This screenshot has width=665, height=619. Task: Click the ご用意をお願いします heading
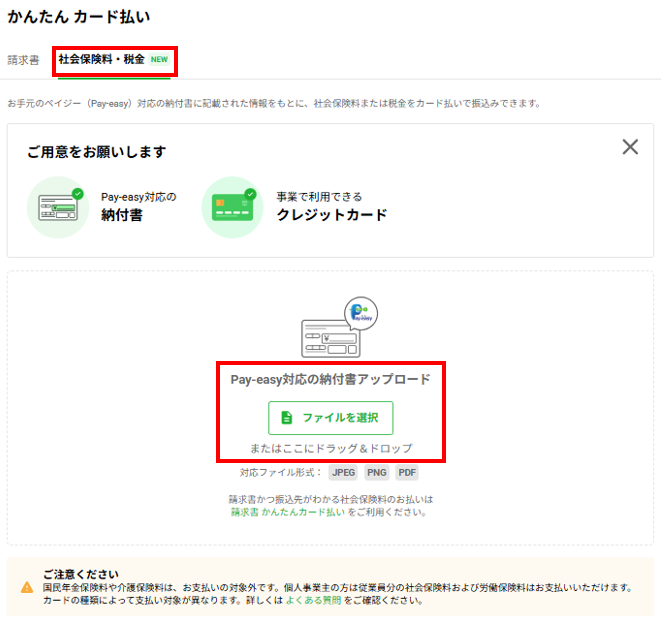(x=97, y=151)
